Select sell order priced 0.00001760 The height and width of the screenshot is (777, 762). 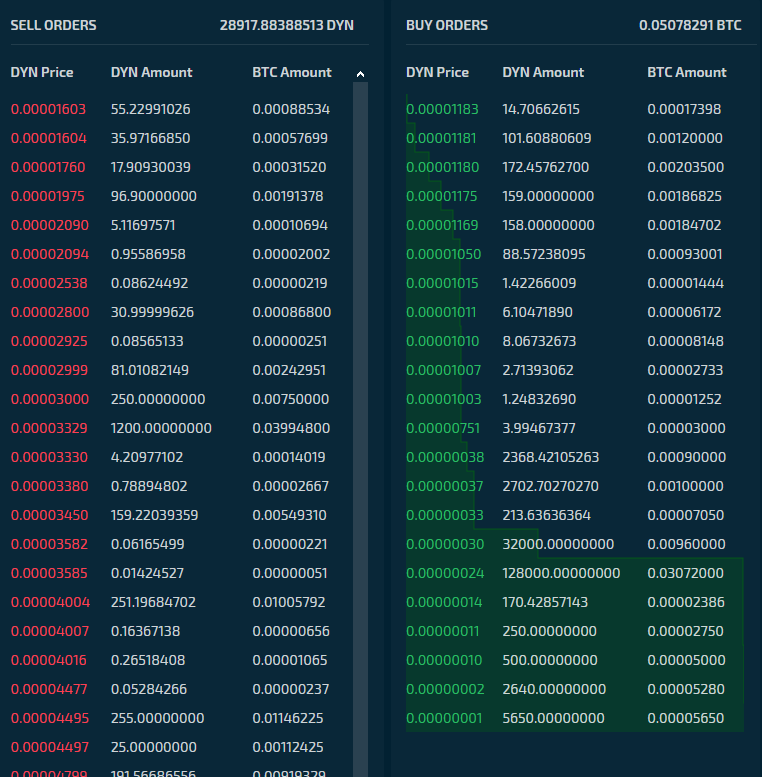[182, 167]
